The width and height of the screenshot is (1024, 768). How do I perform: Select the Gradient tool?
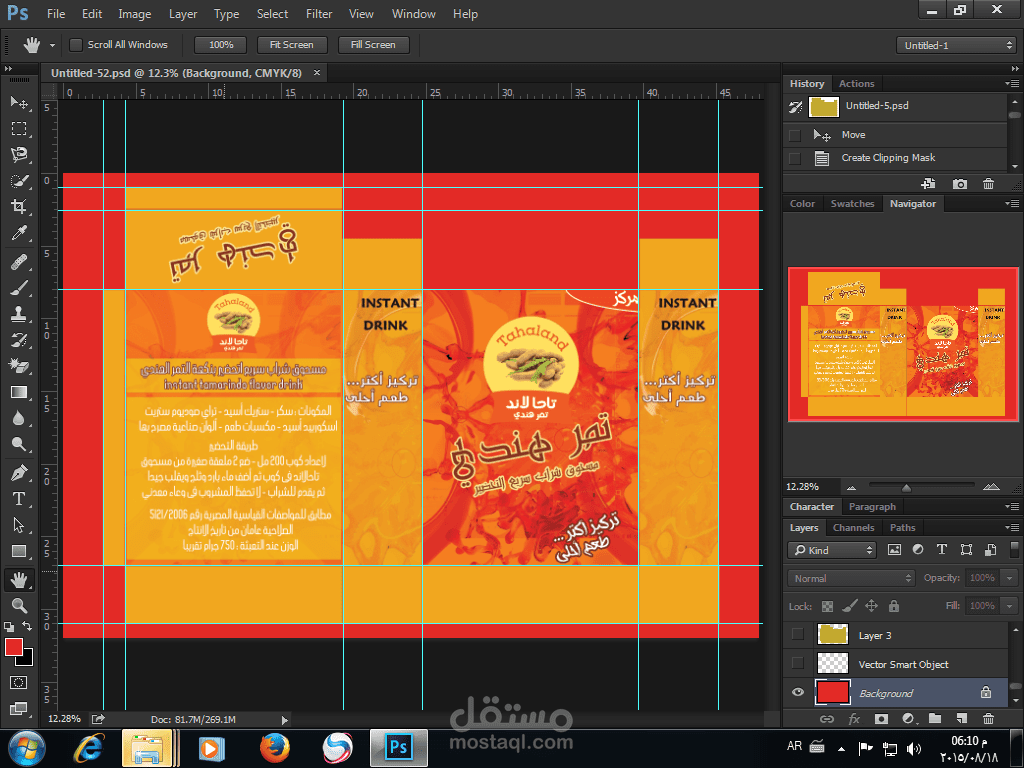(x=19, y=392)
